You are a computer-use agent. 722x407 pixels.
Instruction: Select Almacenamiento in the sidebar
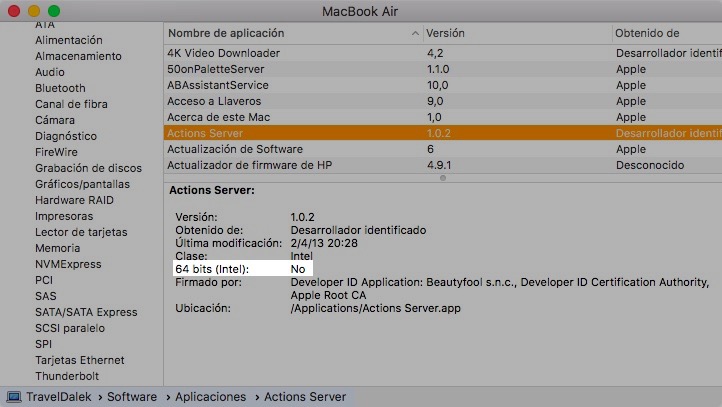(78, 56)
